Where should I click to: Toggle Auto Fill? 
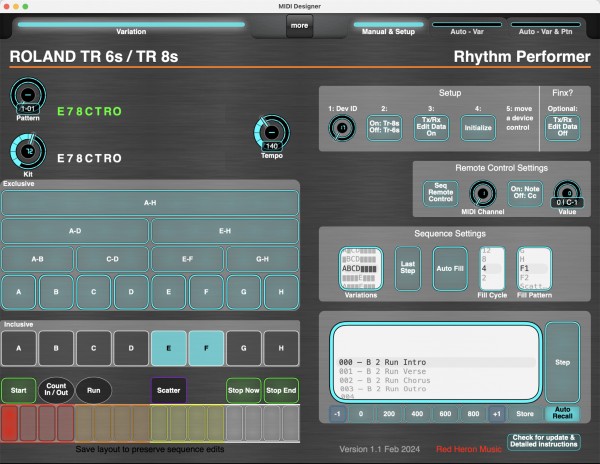click(x=450, y=269)
